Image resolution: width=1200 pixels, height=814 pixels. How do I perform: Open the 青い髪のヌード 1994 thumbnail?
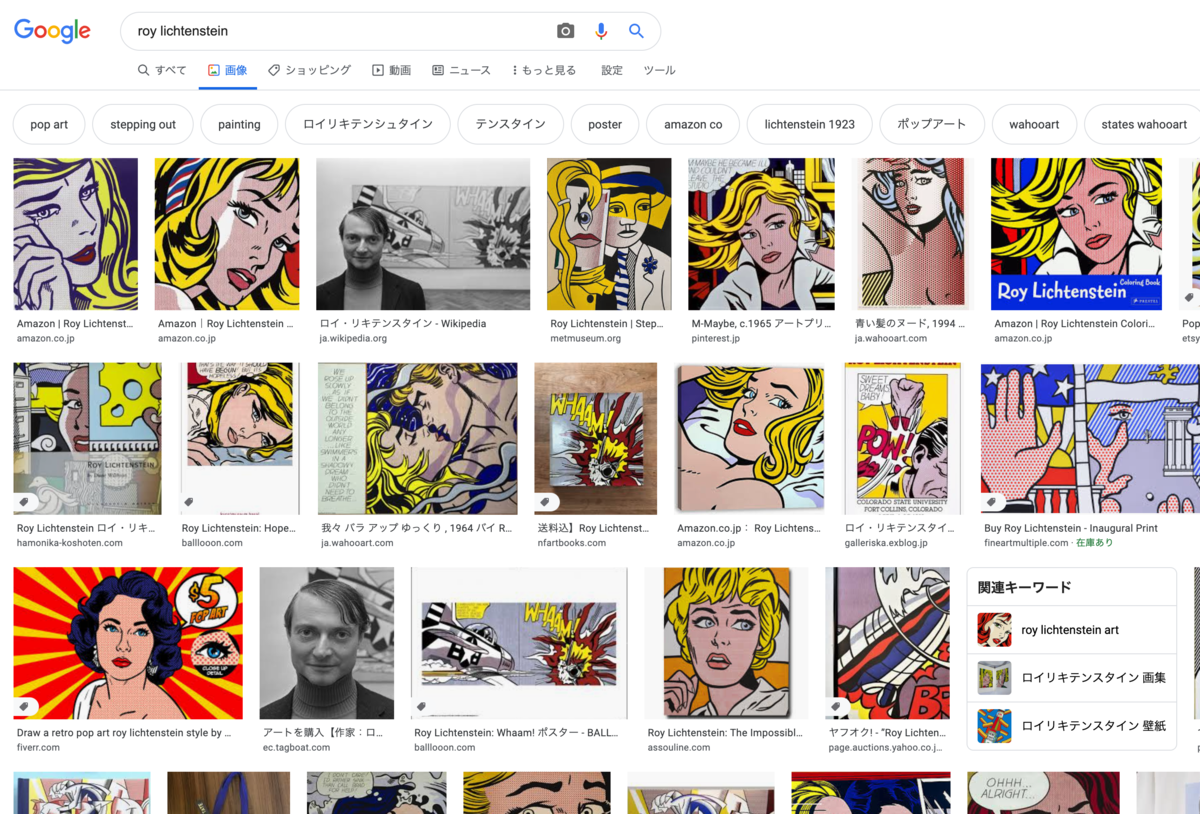pos(913,234)
